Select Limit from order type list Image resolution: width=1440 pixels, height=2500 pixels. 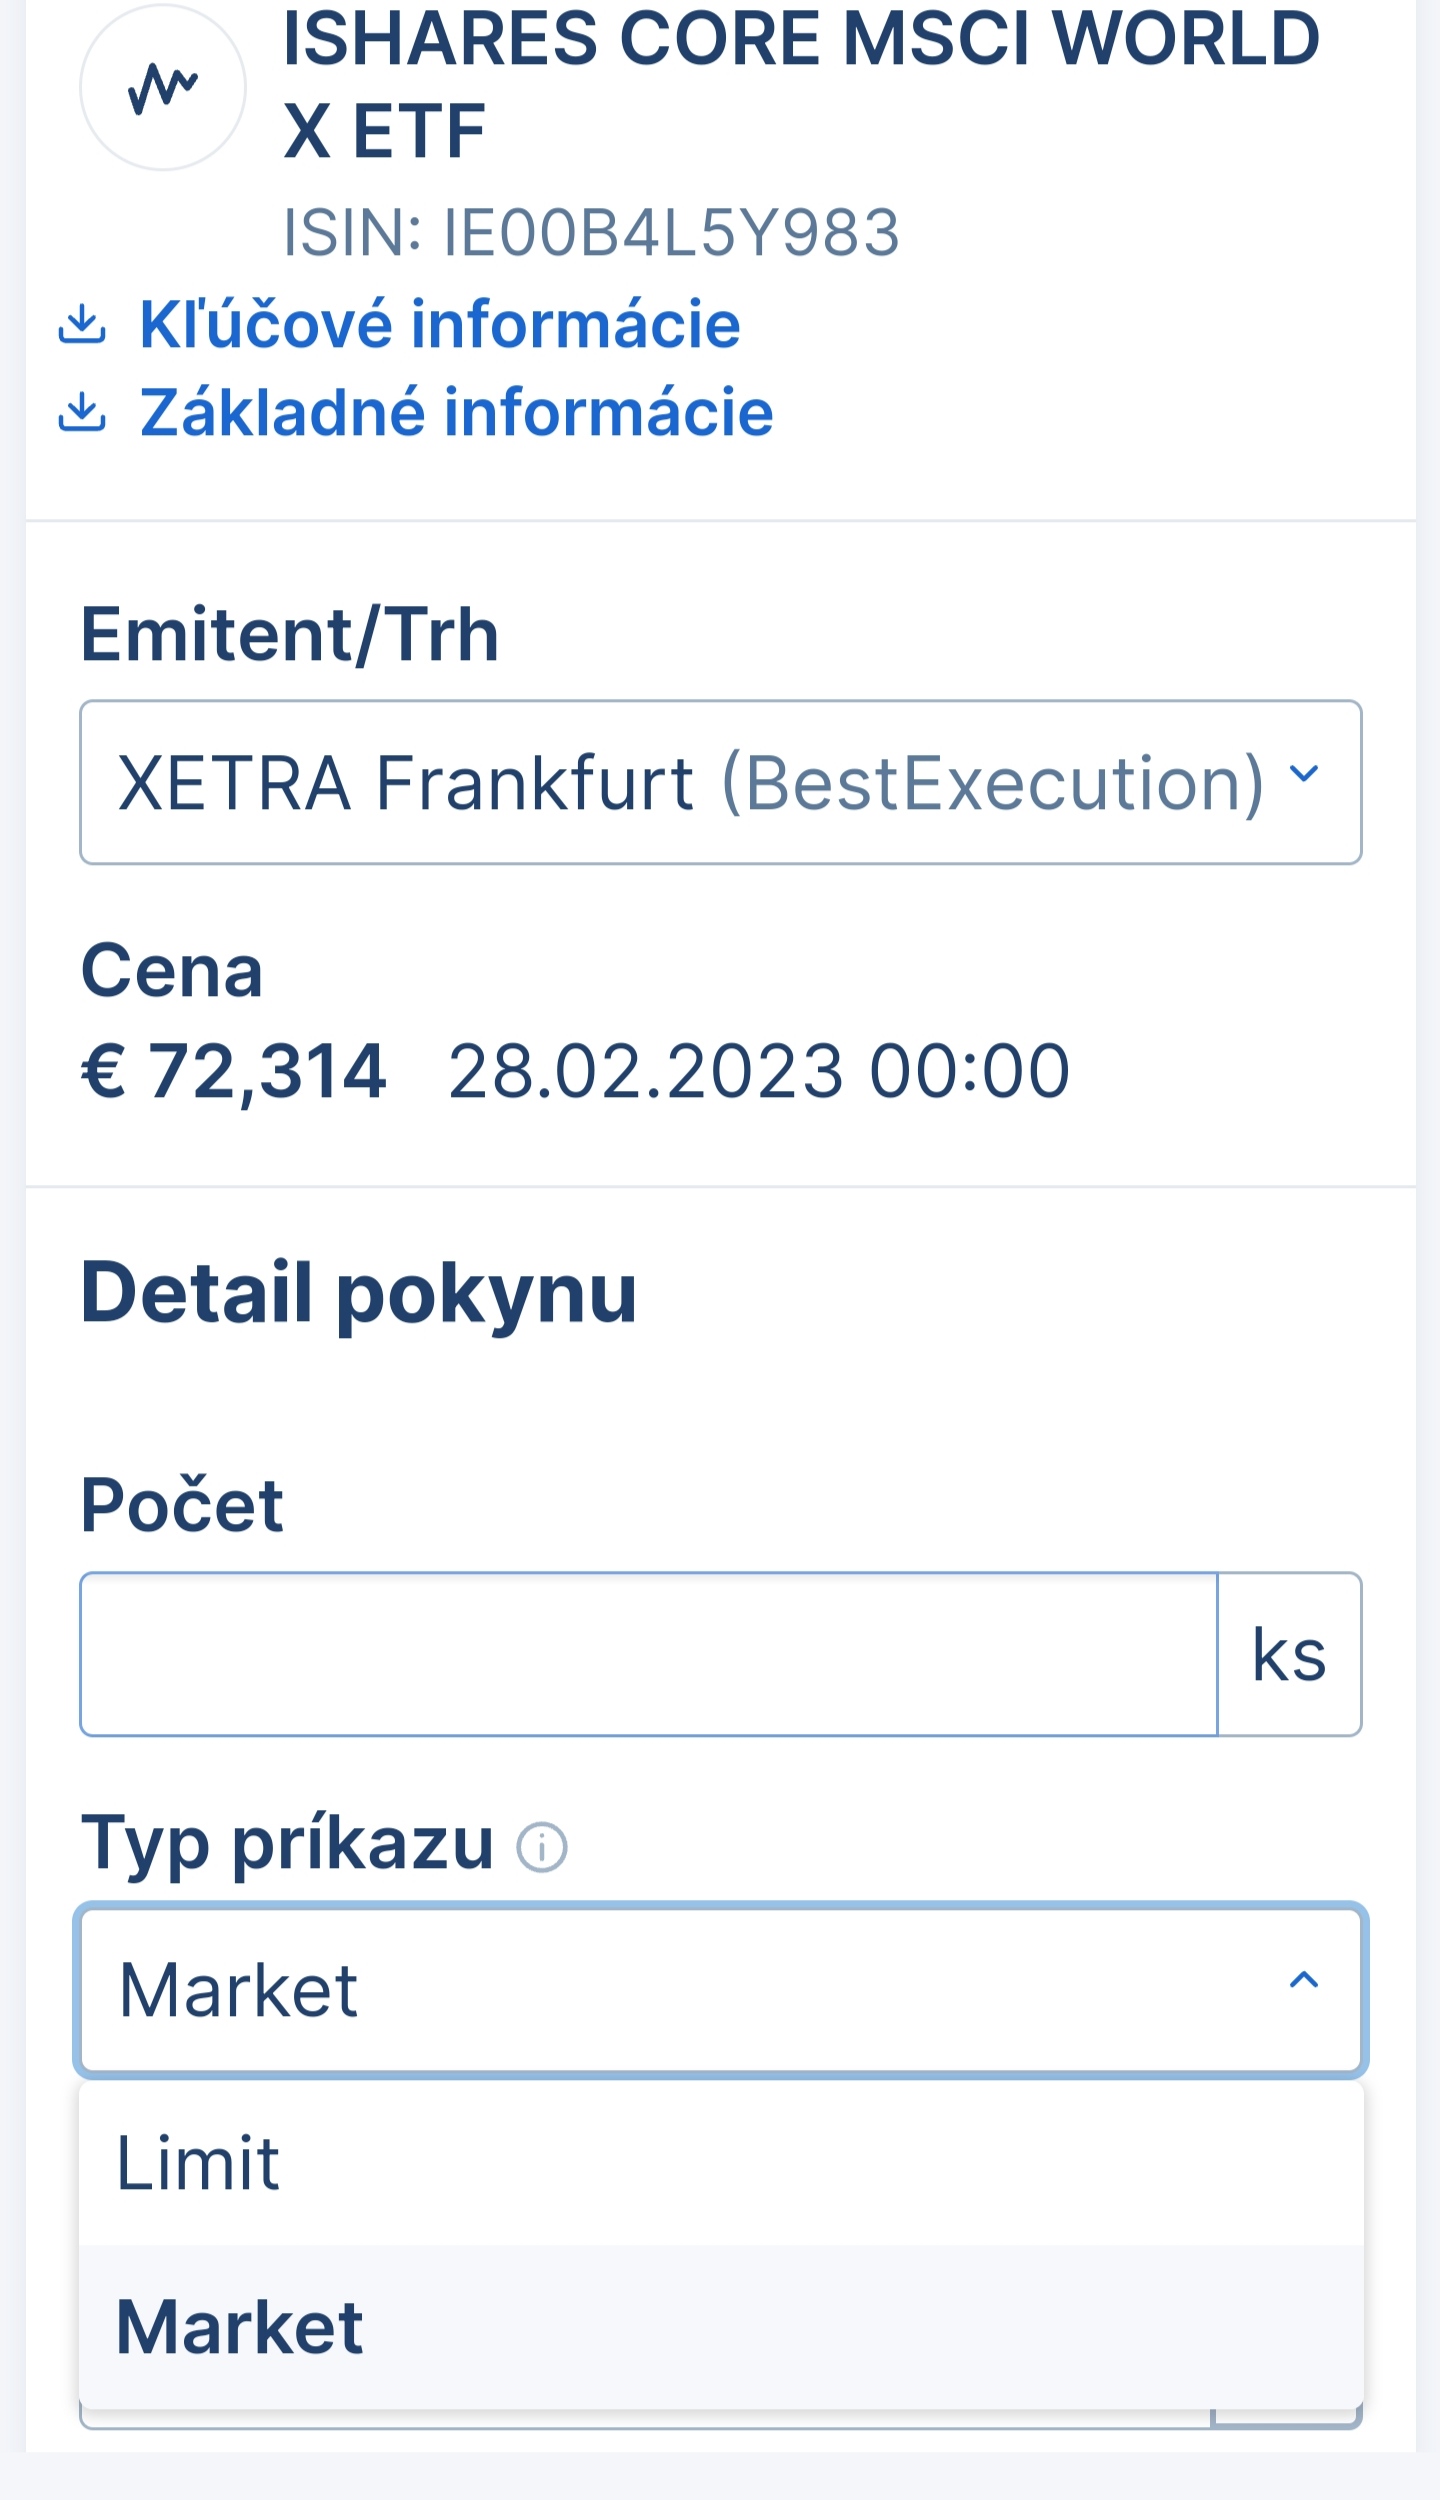(x=721, y=2164)
